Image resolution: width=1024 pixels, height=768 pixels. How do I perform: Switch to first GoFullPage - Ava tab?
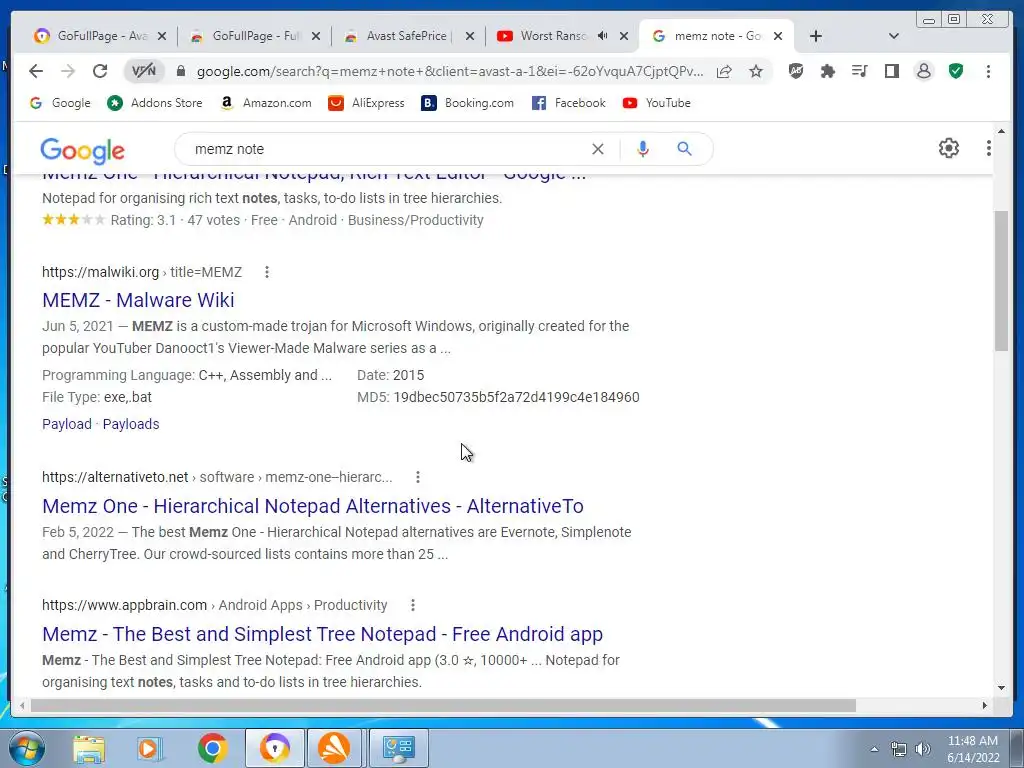pyautogui.click(x=101, y=36)
